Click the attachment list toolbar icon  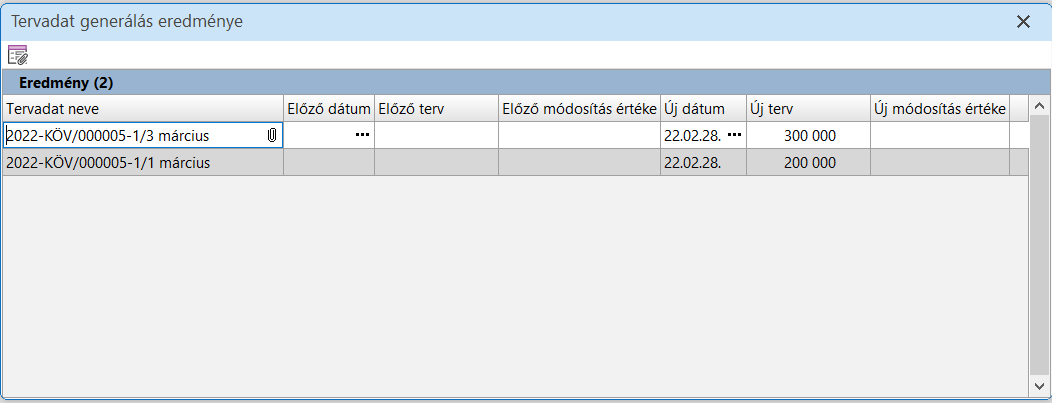[x=18, y=55]
